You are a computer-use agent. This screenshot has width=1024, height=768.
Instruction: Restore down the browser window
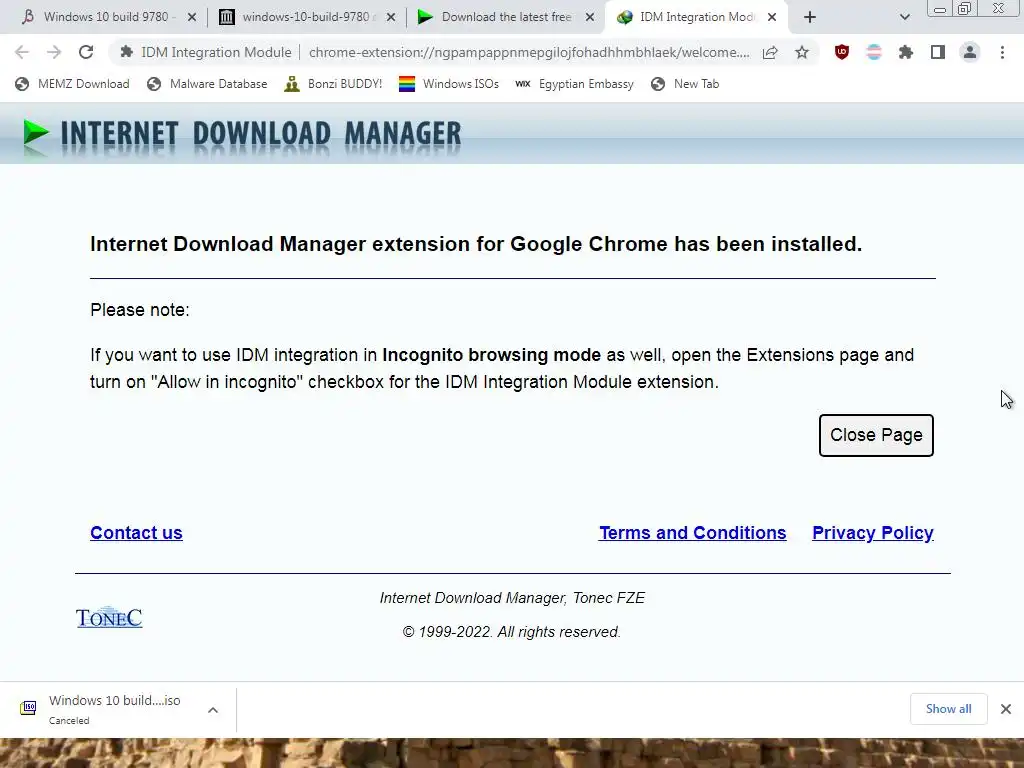[965, 8]
